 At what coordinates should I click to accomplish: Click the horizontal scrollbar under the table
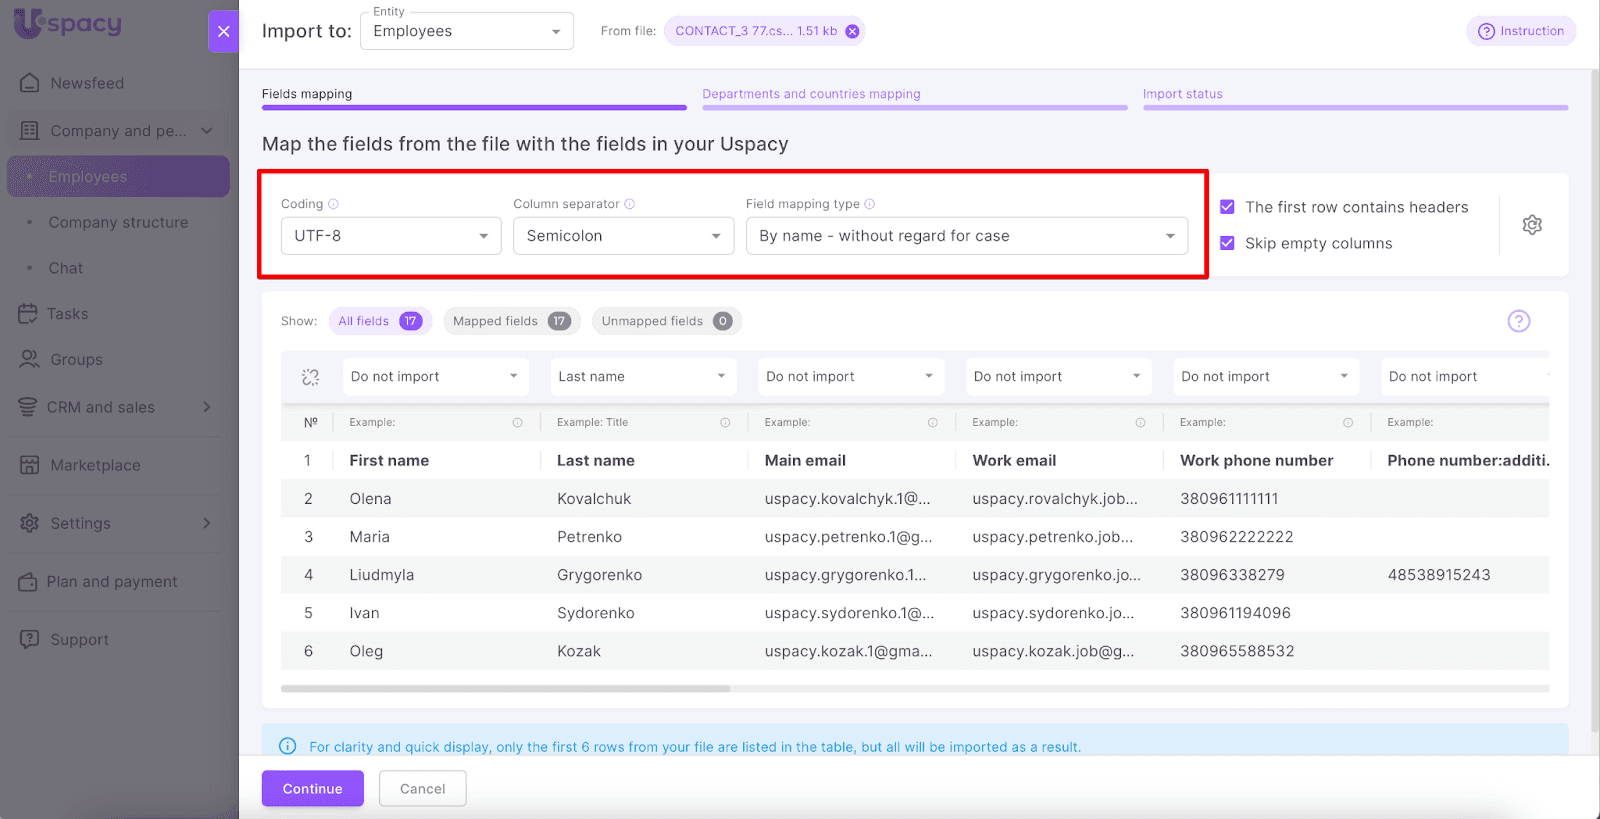pos(505,689)
